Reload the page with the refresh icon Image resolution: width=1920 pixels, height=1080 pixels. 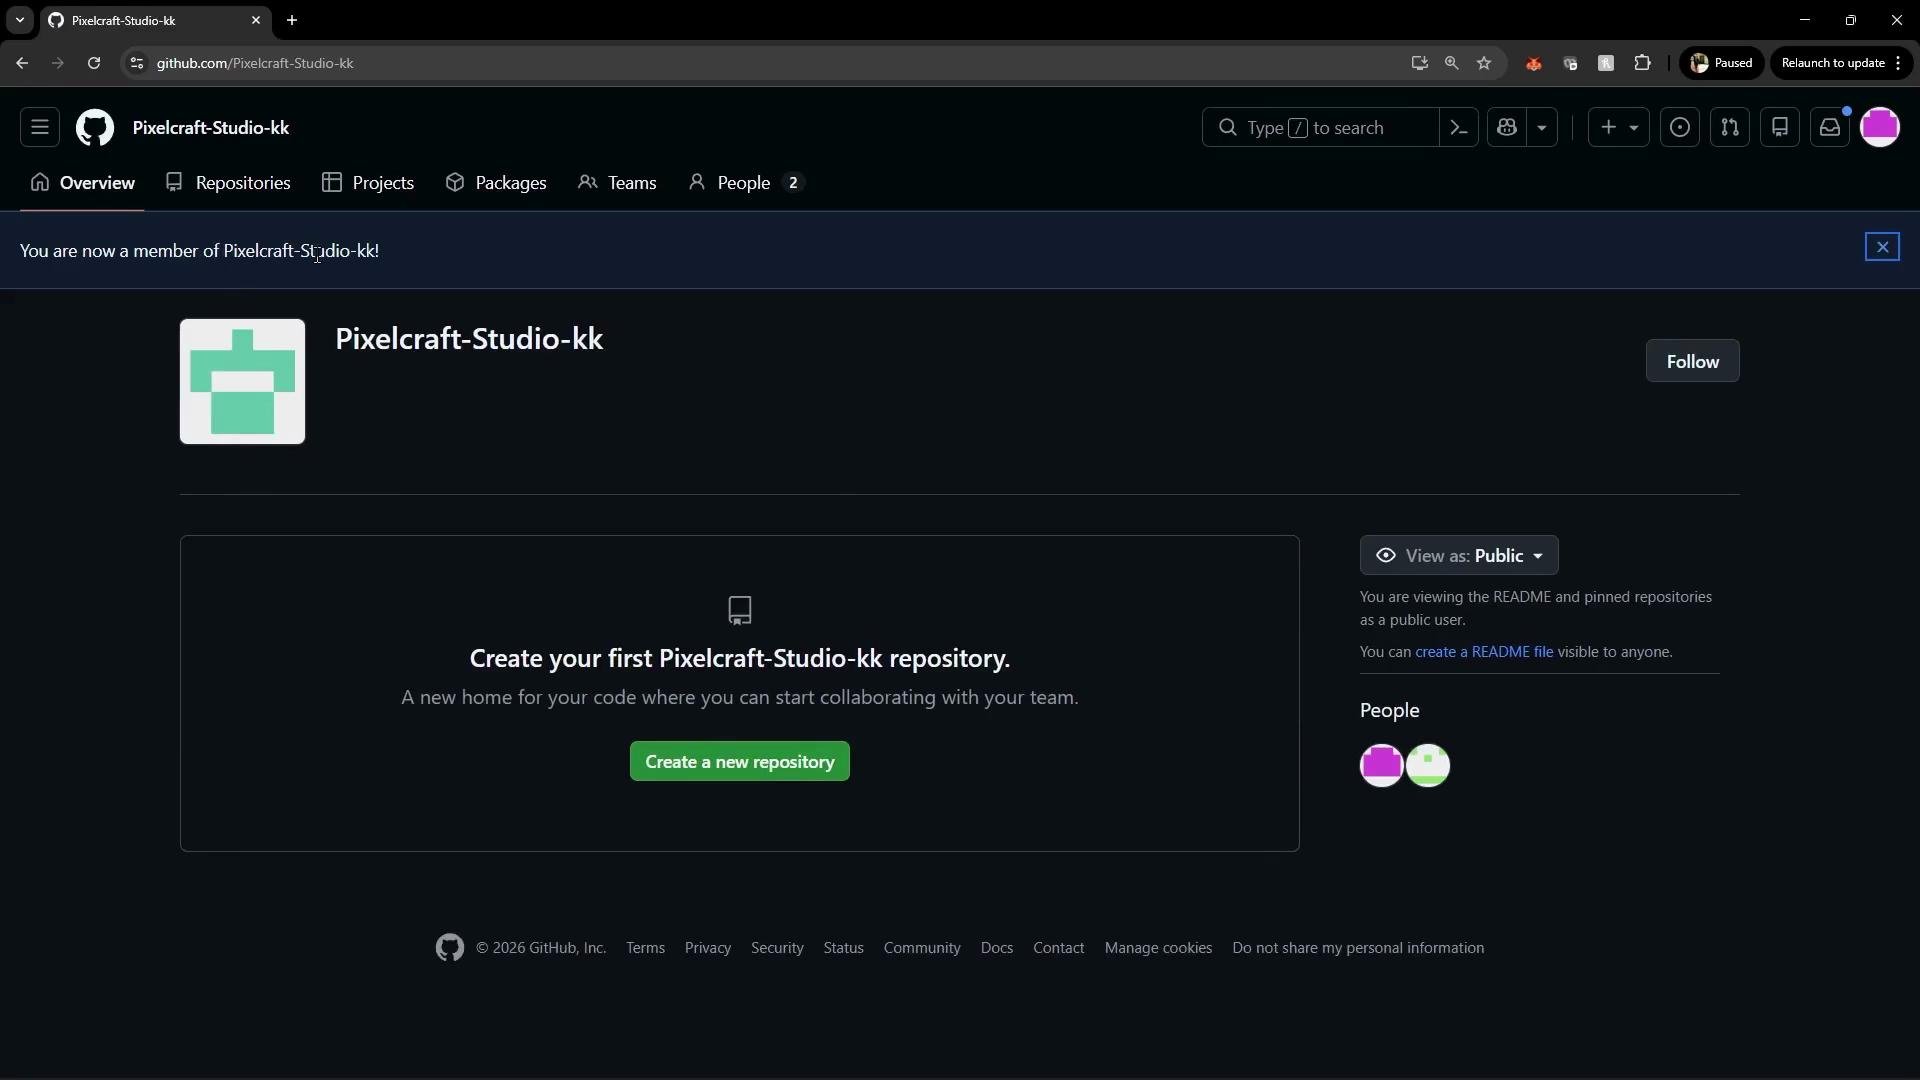coord(94,63)
